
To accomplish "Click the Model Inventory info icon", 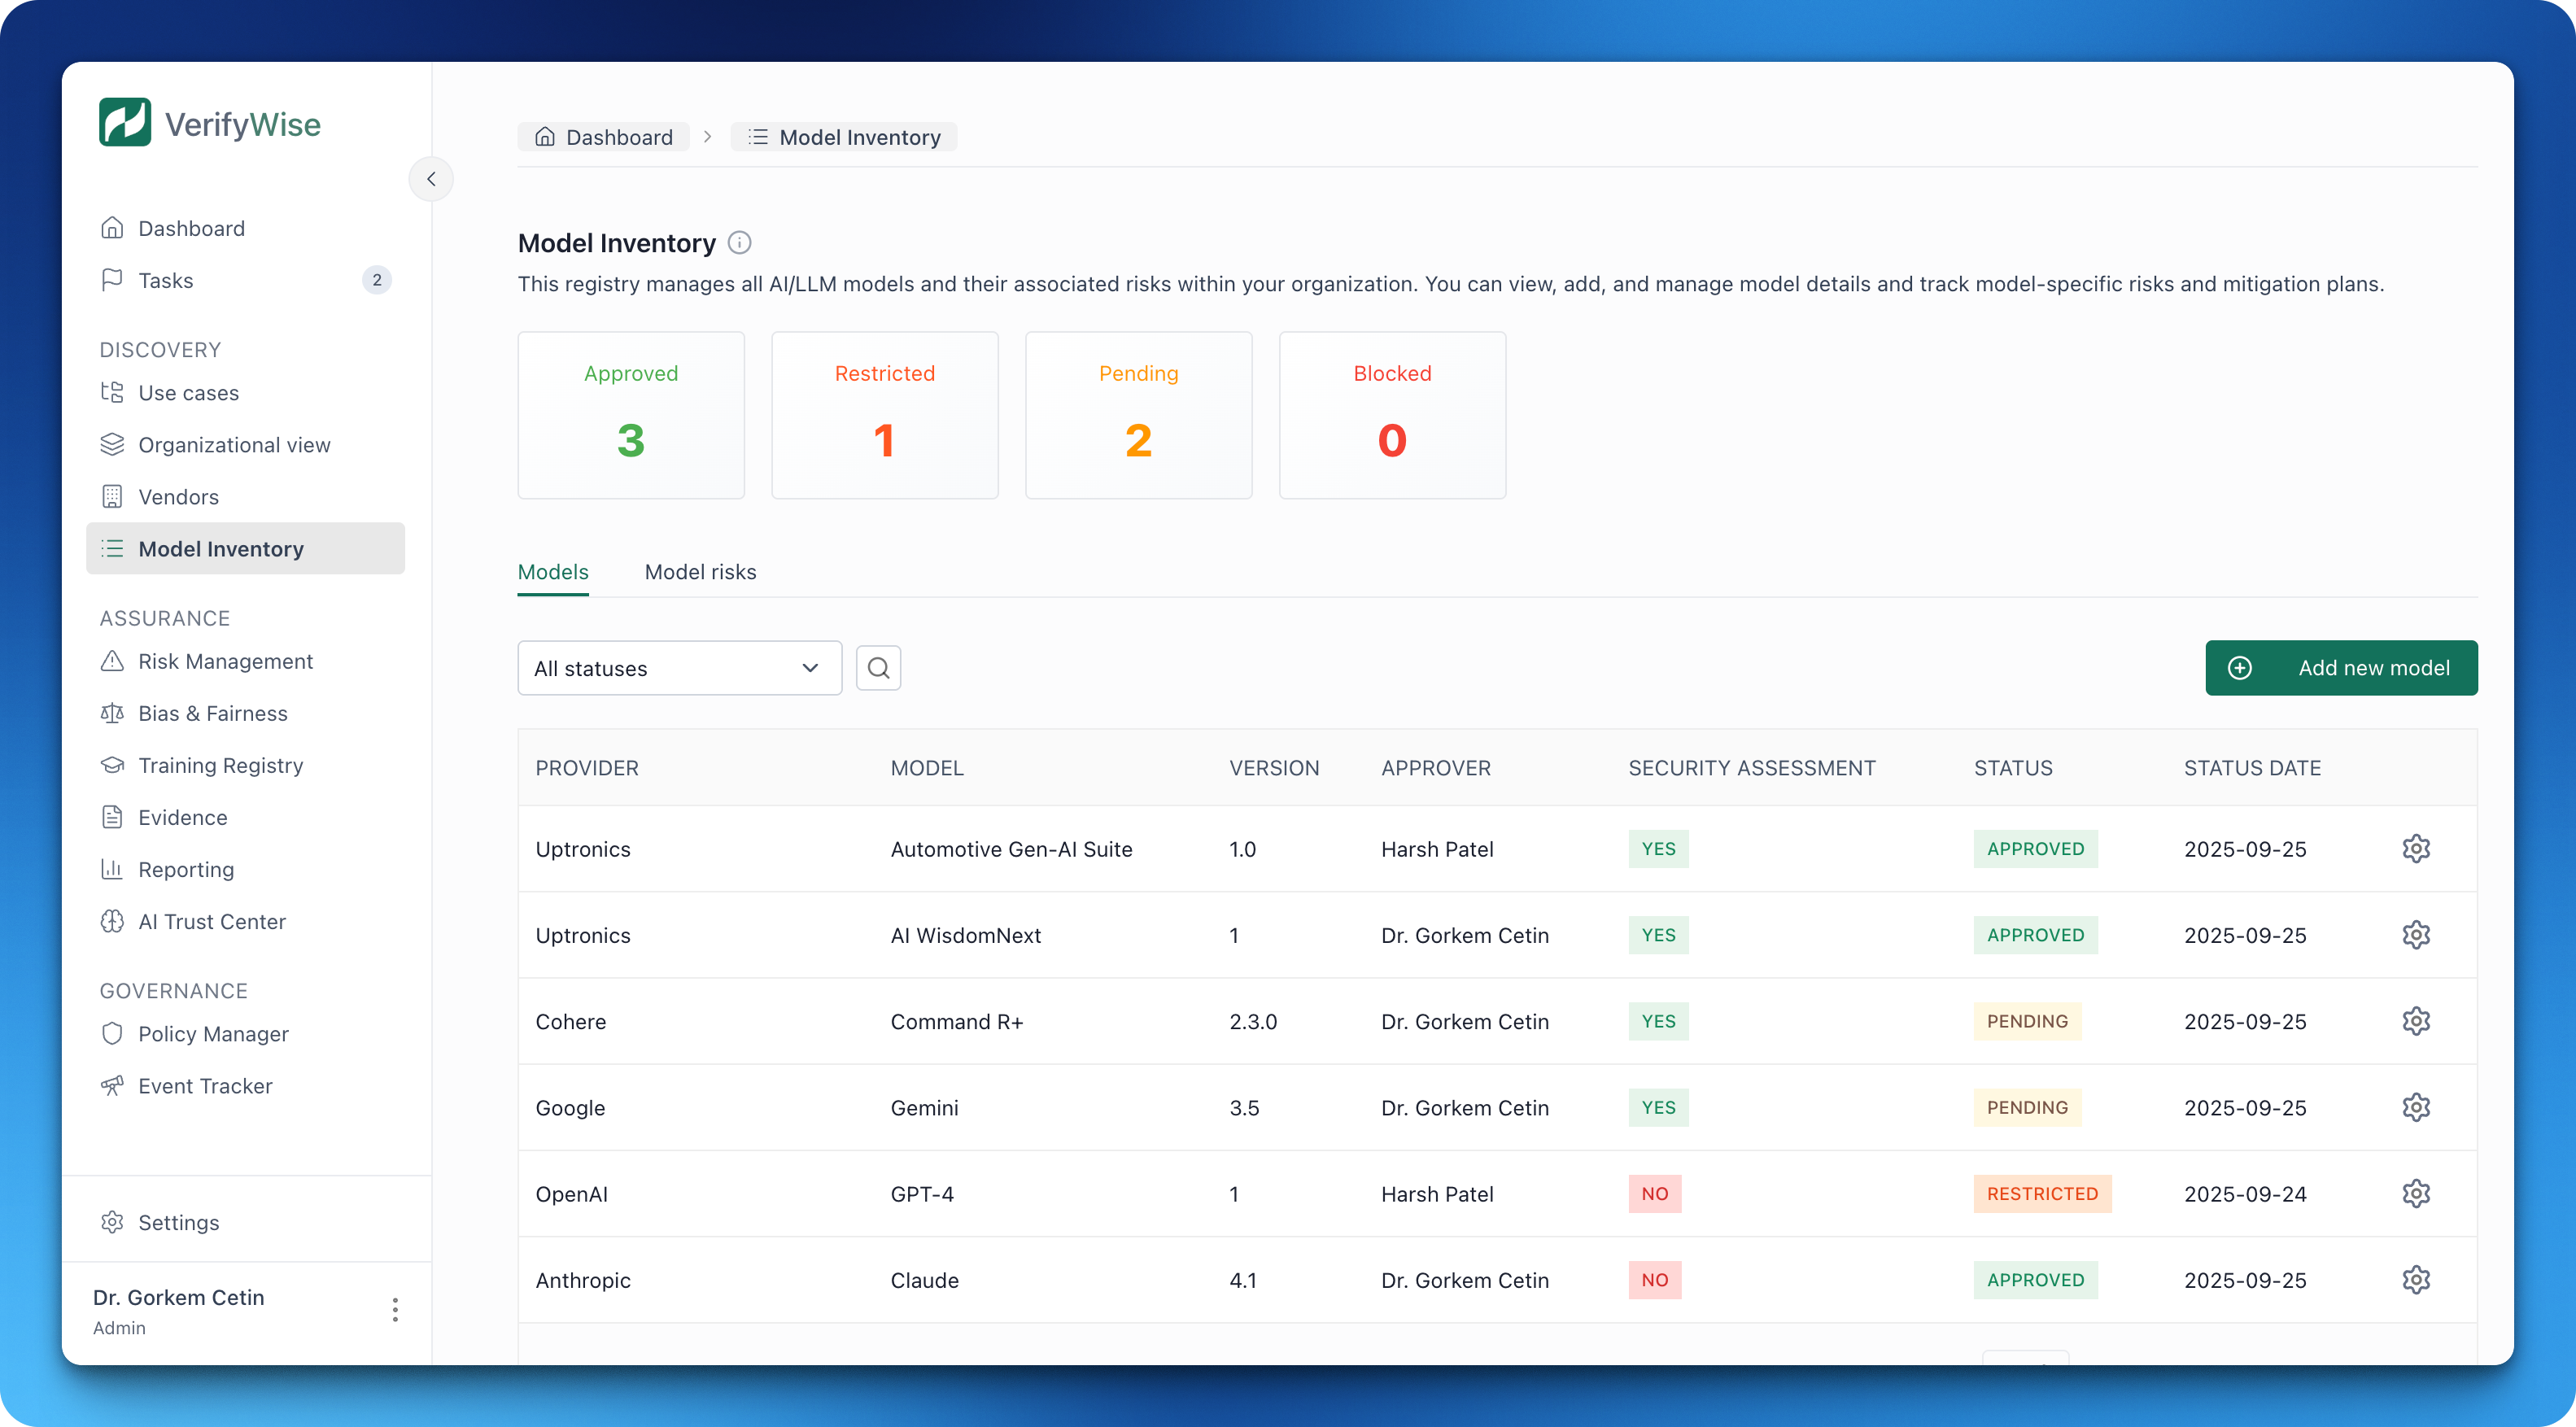I will pyautogui.click(x=740, y=243).
